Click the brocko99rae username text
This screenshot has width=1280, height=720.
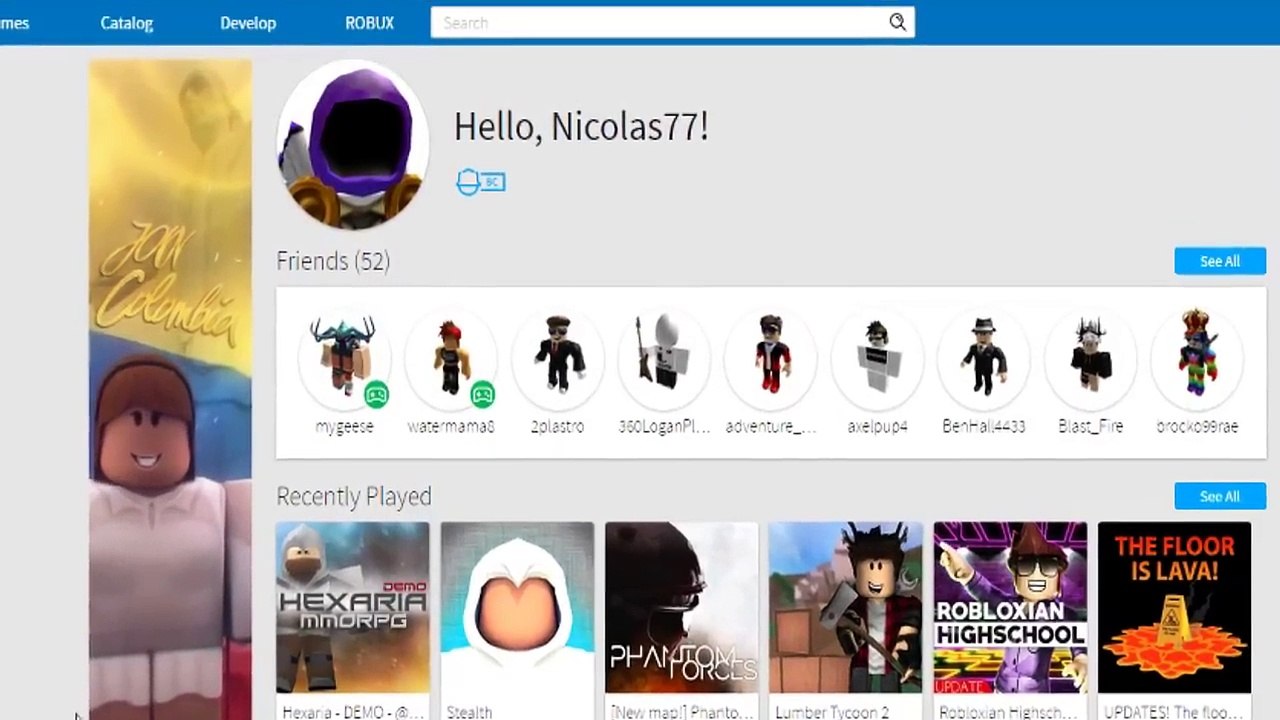click(x=1197, y=426)
